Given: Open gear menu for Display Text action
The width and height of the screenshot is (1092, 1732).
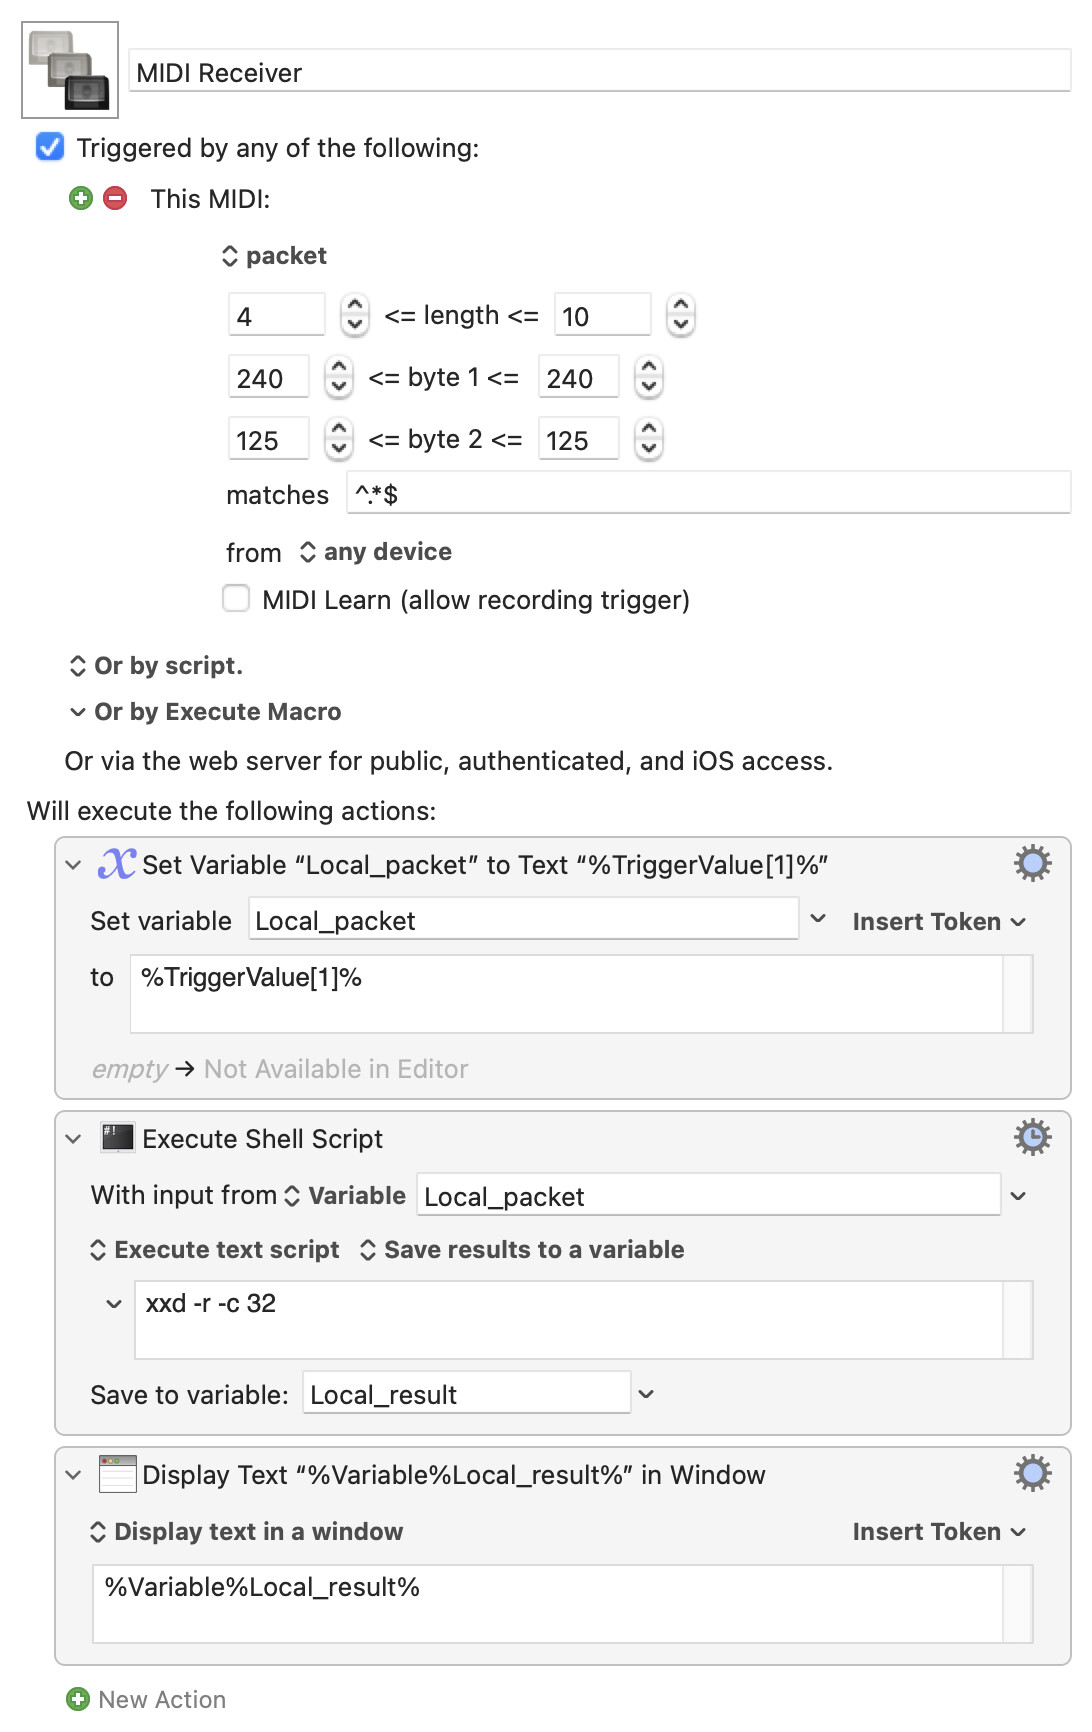Looking at the screenshot, I should [1032, 1473].
